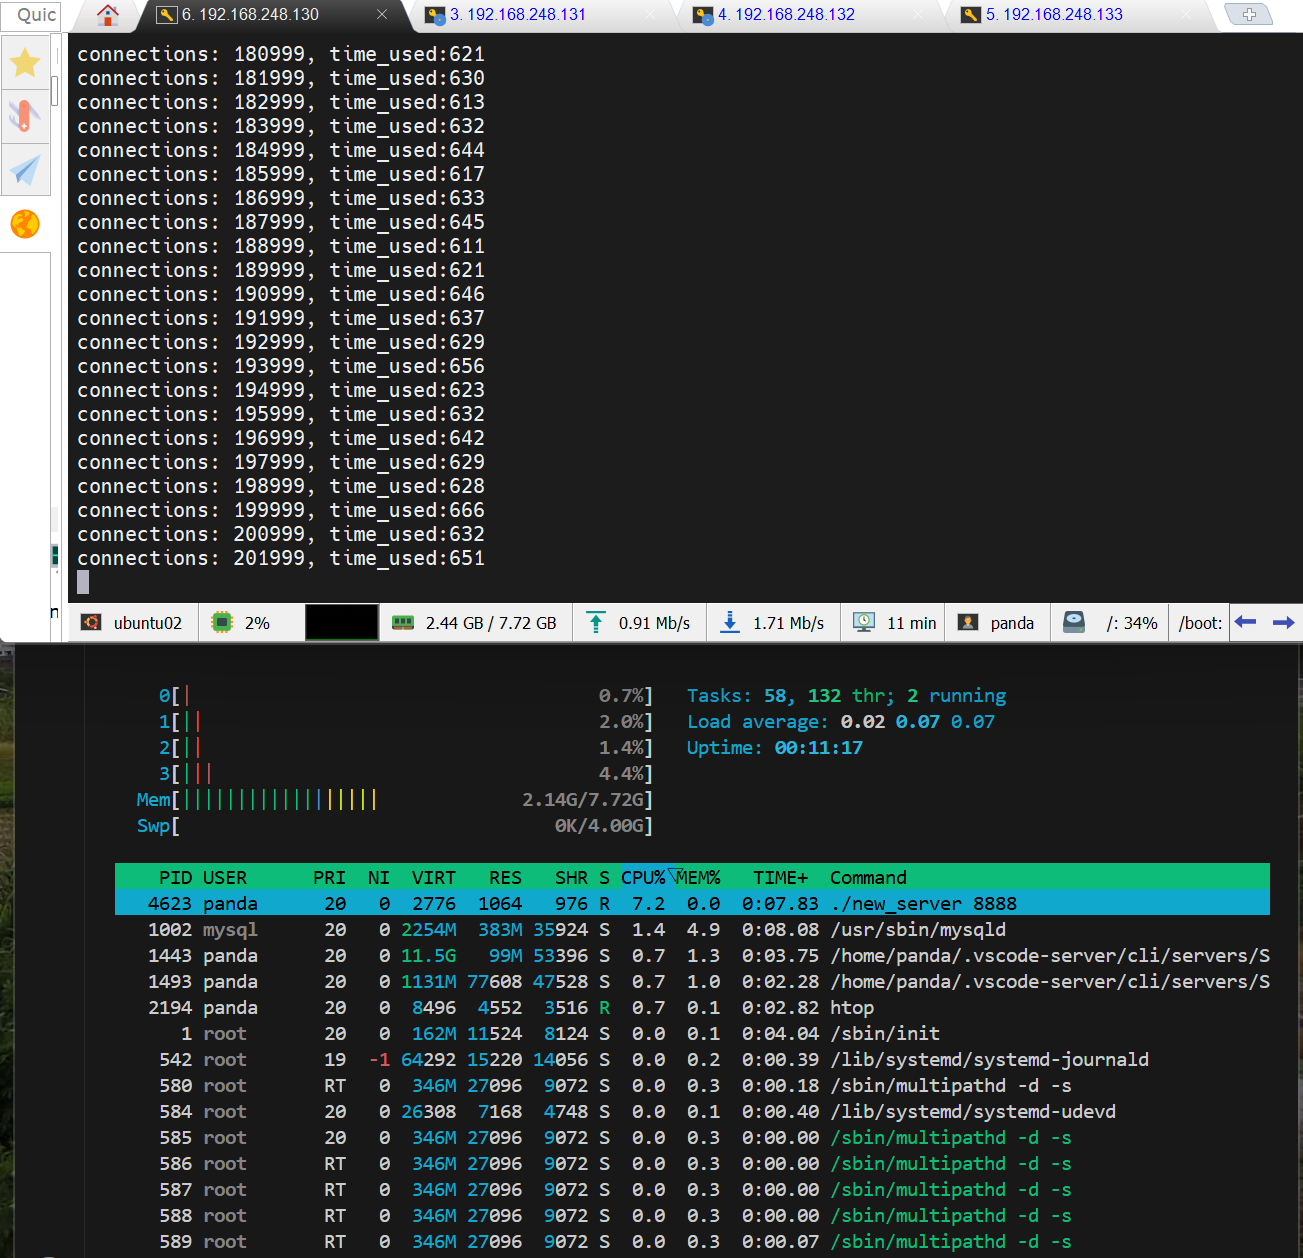Viewport: 1303px width, 1258px height.
Task: Click the uptime monitor icon beside 11 min
Action: pos(864,622)
